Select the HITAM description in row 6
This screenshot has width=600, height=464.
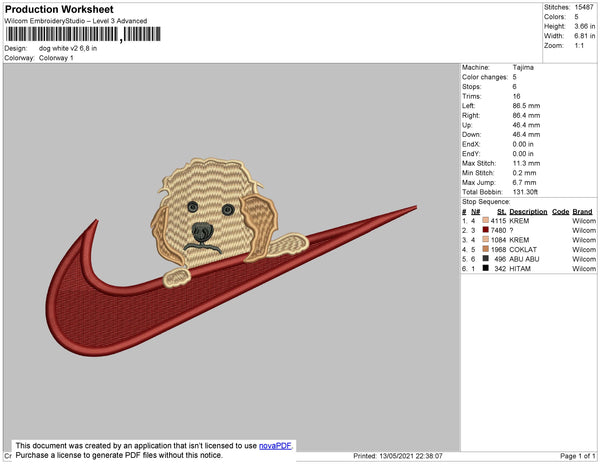tap(520, 269)
